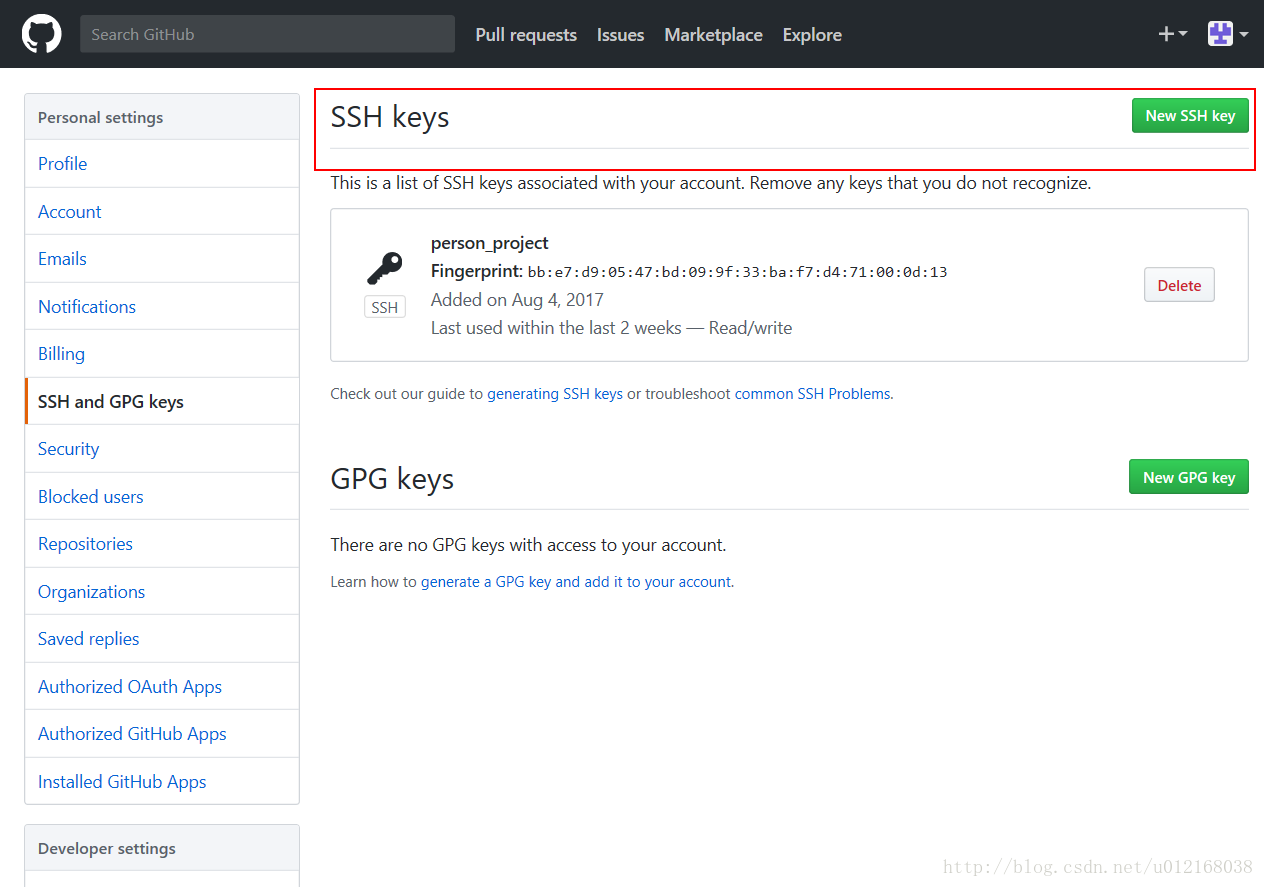1264x887 pixels.
Task: Open Authorized GitHub Apps page
Action: click(162, 734)
